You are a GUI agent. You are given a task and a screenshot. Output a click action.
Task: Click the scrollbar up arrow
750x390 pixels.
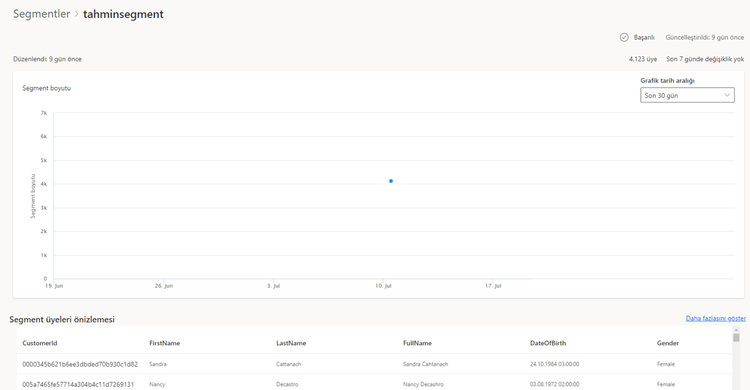click(x=736, y=330)
